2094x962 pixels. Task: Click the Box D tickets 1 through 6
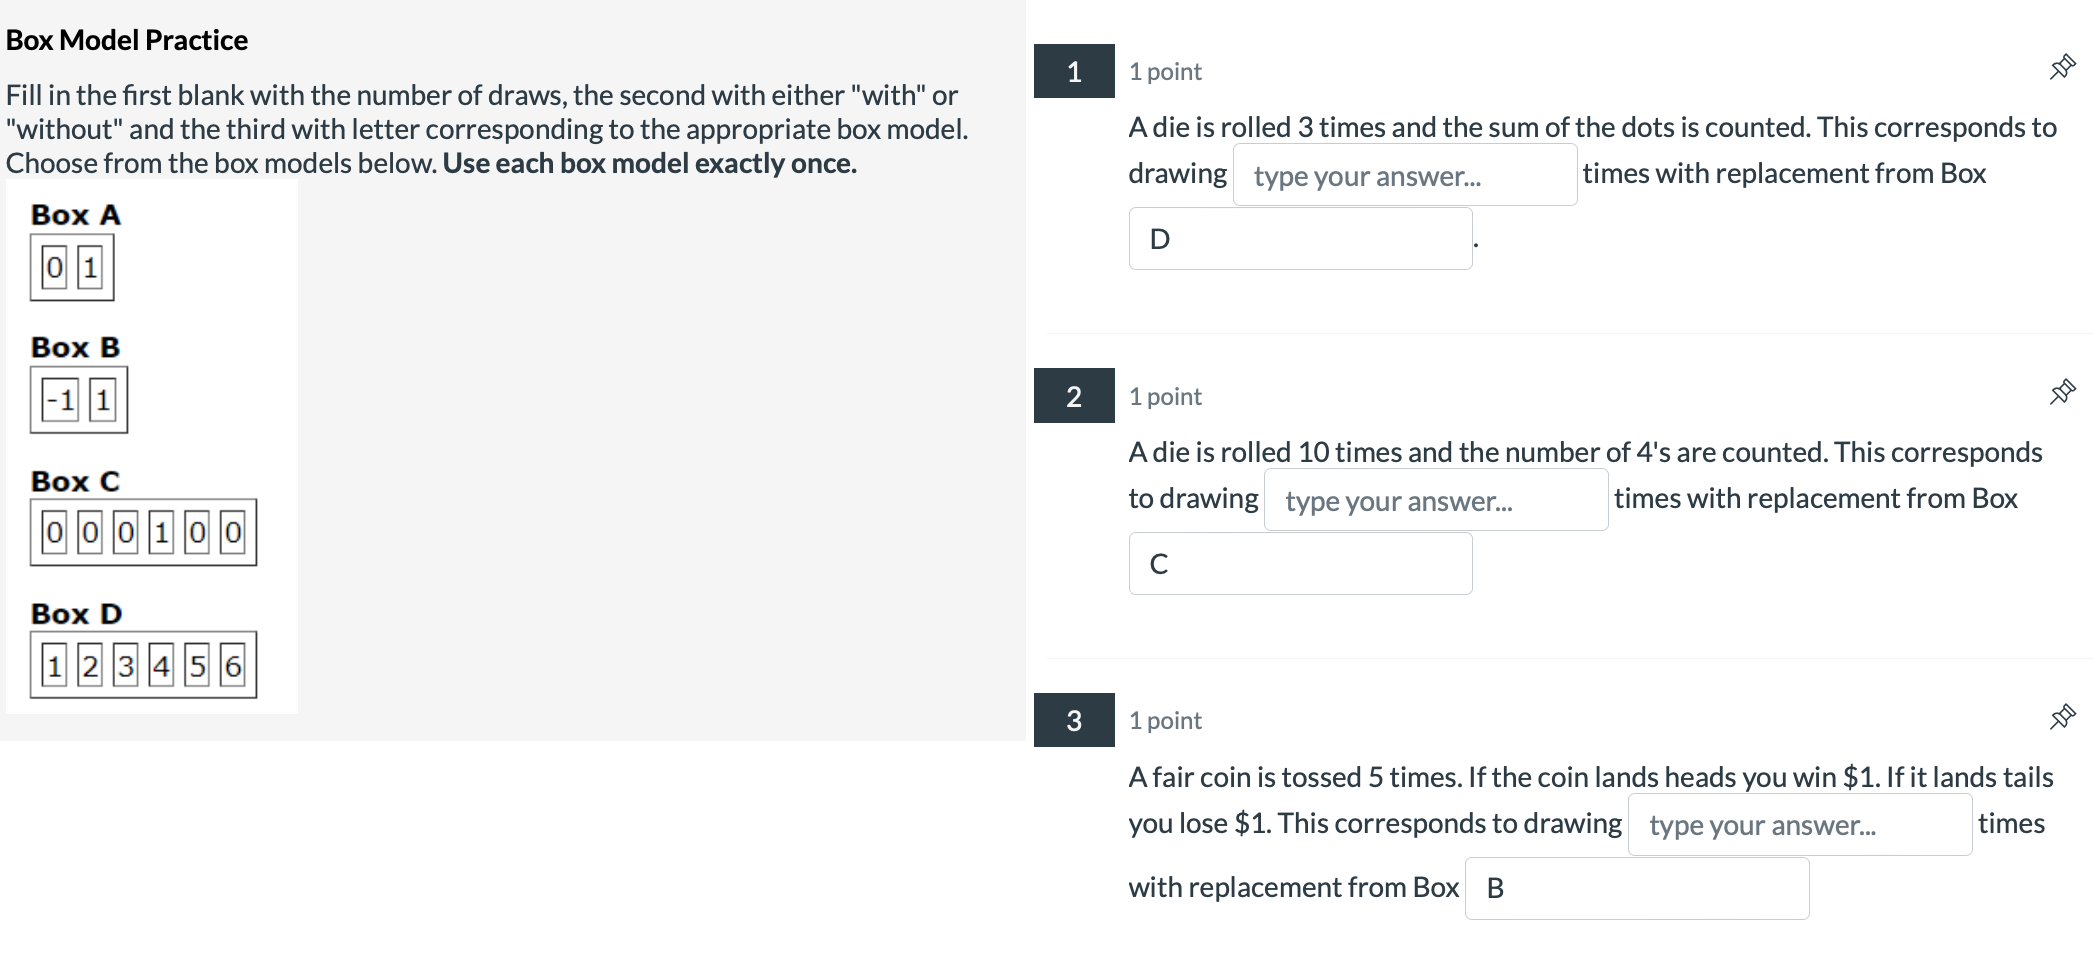(x=143, y=665)
